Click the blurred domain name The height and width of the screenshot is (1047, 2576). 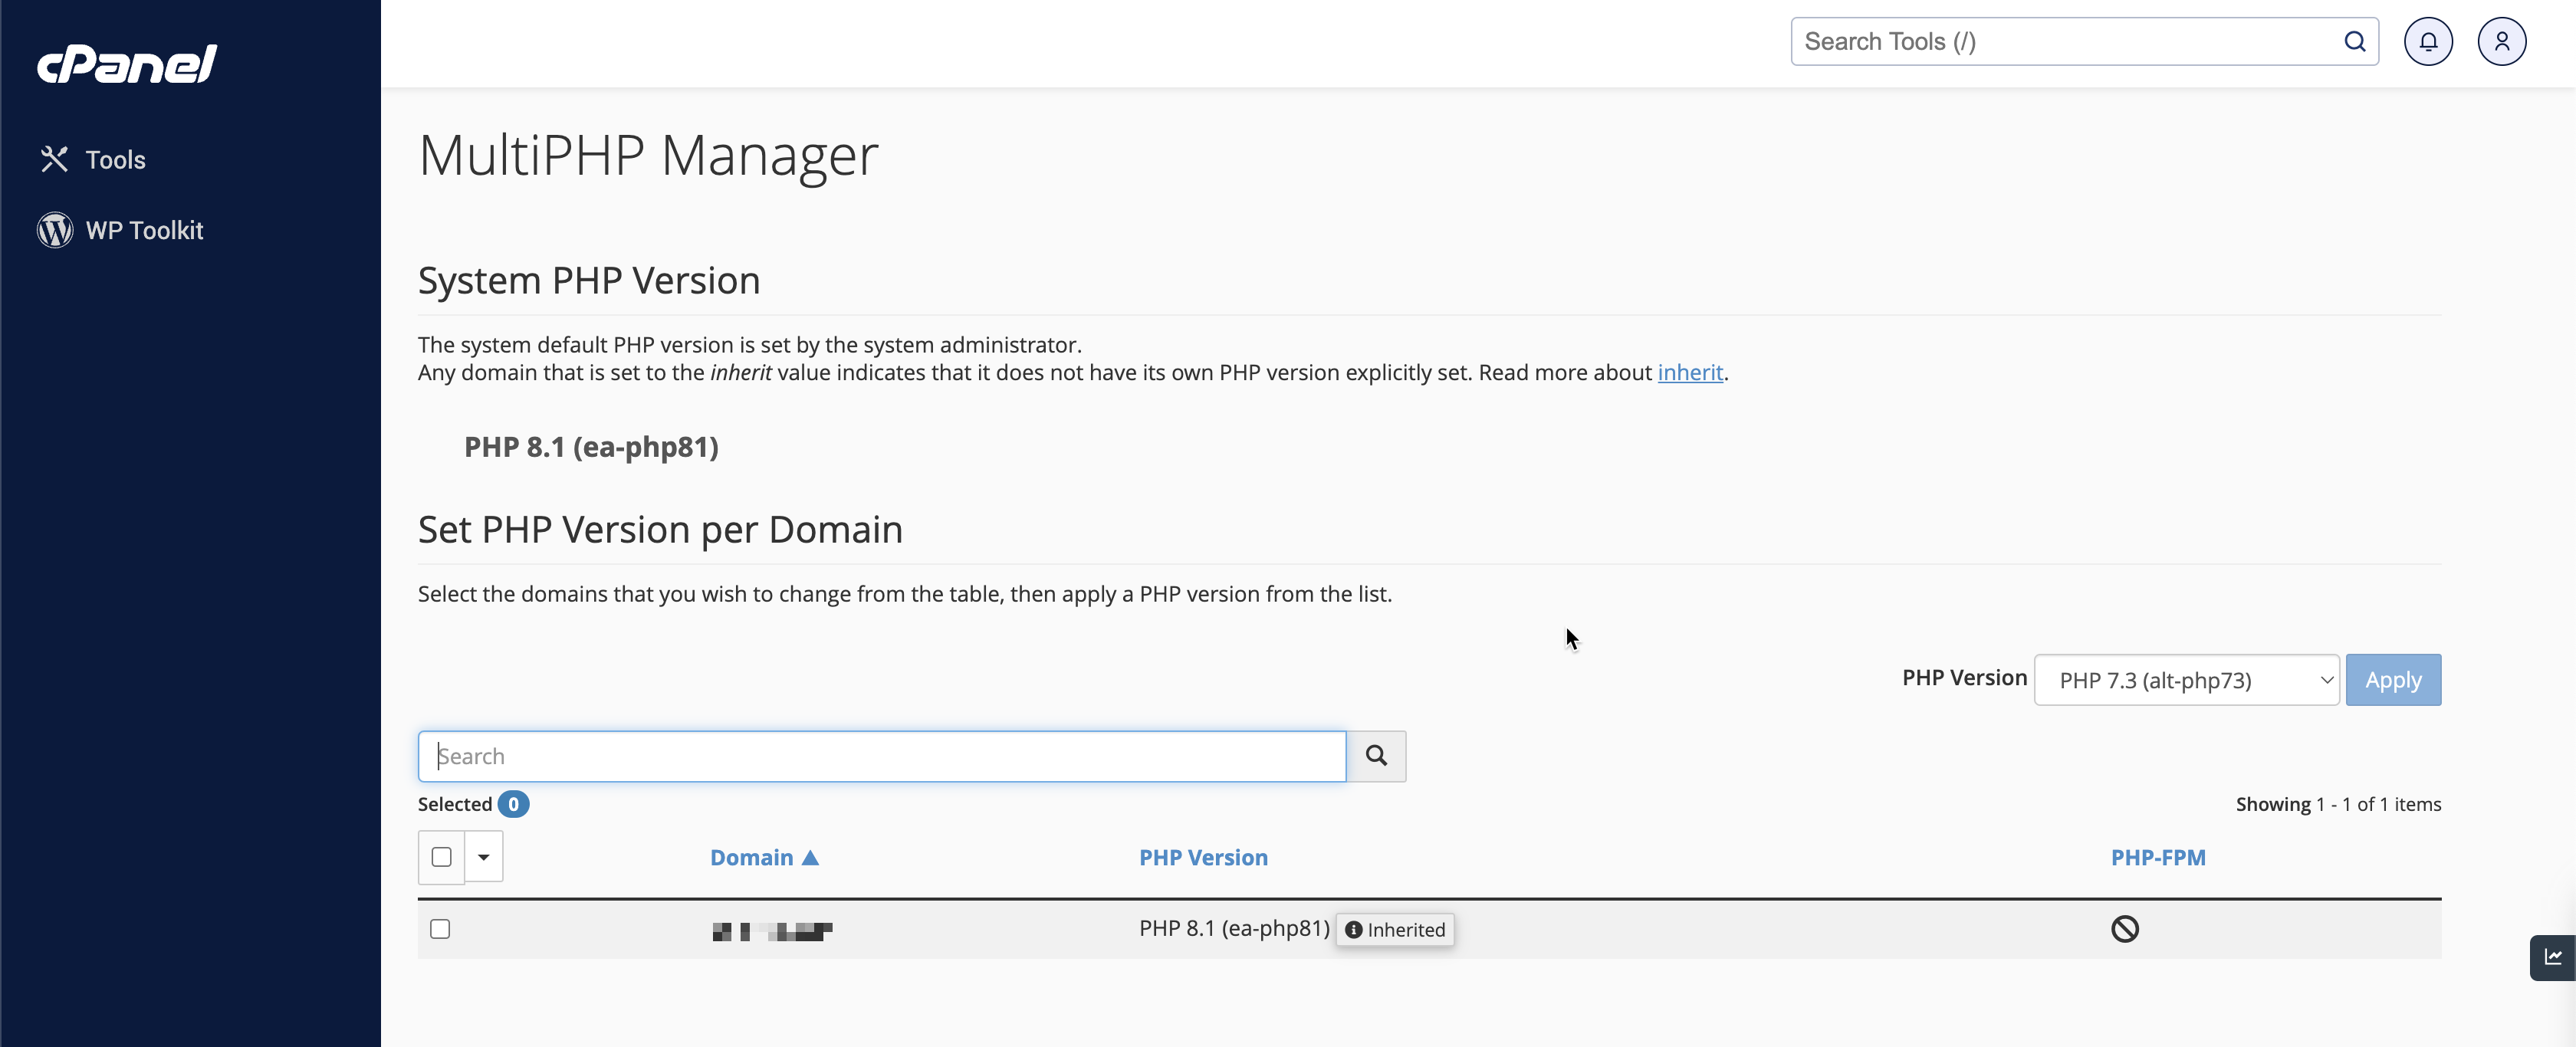point(772,931)
